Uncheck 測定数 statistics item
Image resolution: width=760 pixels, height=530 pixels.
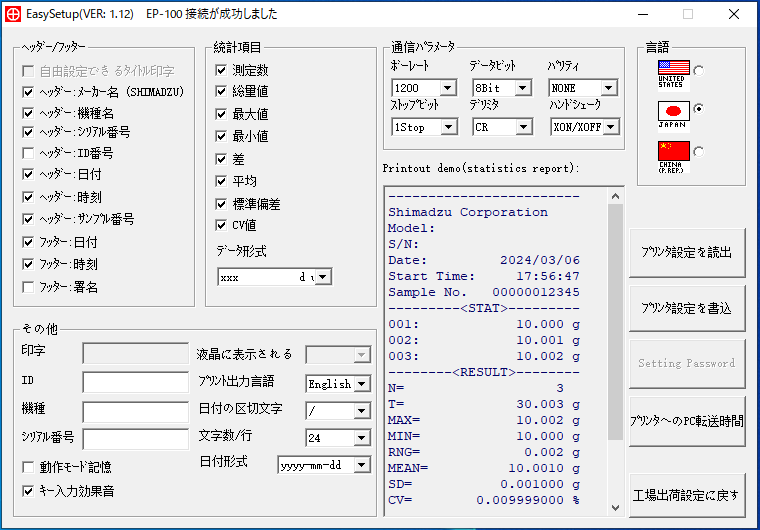[x=221, y=70]
